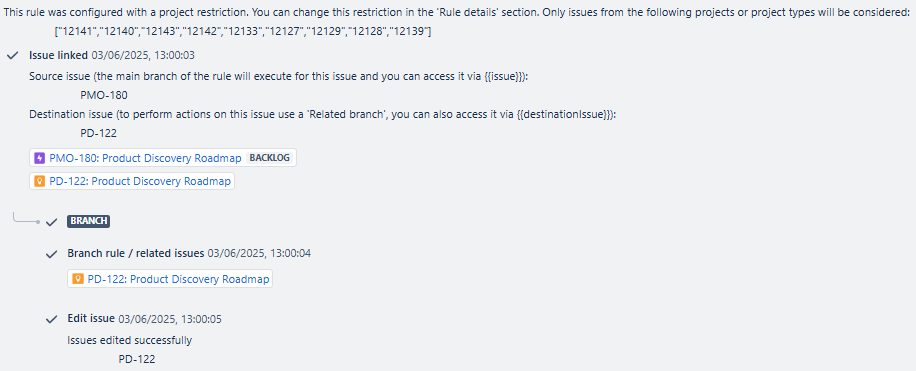The width and height of the screenshot is (916, 371).
Task: Click the orange idea icon under Issue linked section
Action: point(40,181)
